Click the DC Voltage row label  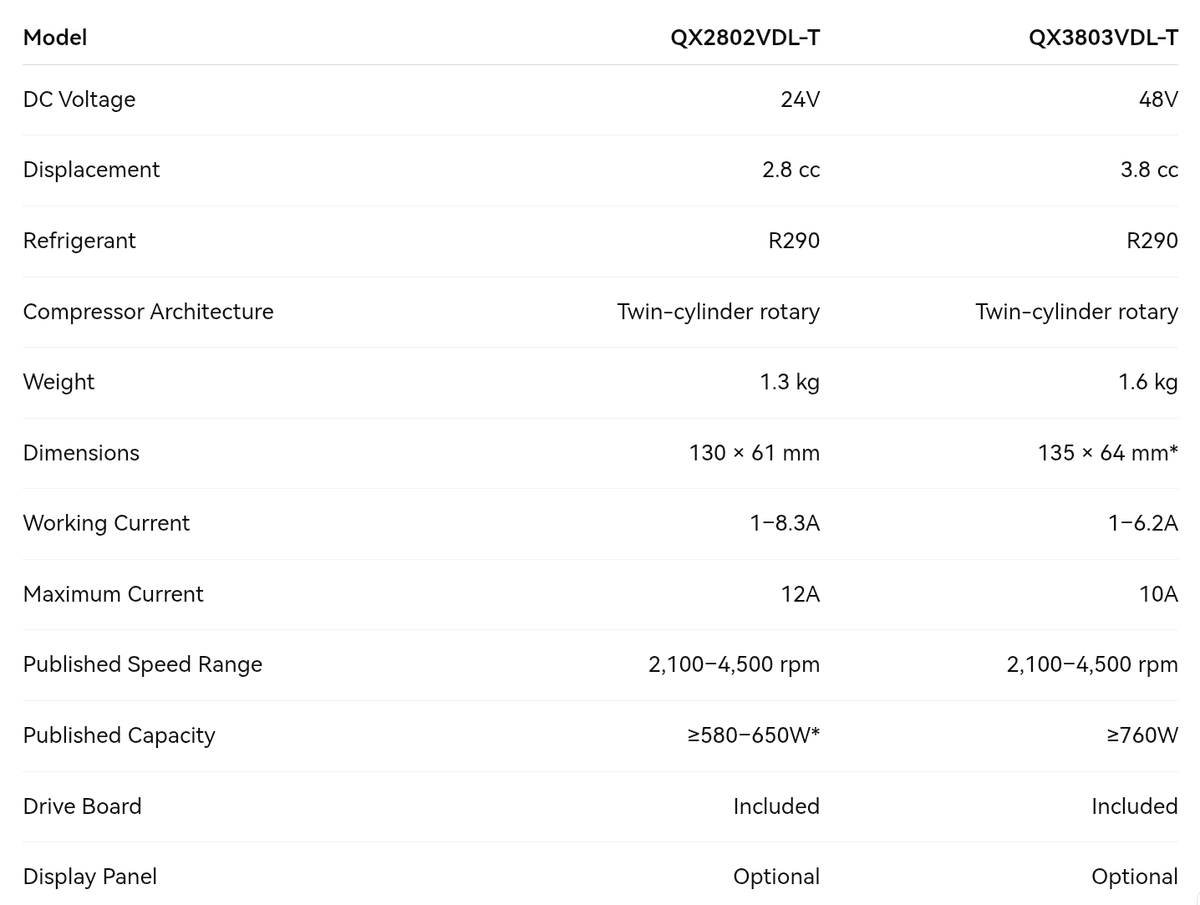click(x=79, y=100)
